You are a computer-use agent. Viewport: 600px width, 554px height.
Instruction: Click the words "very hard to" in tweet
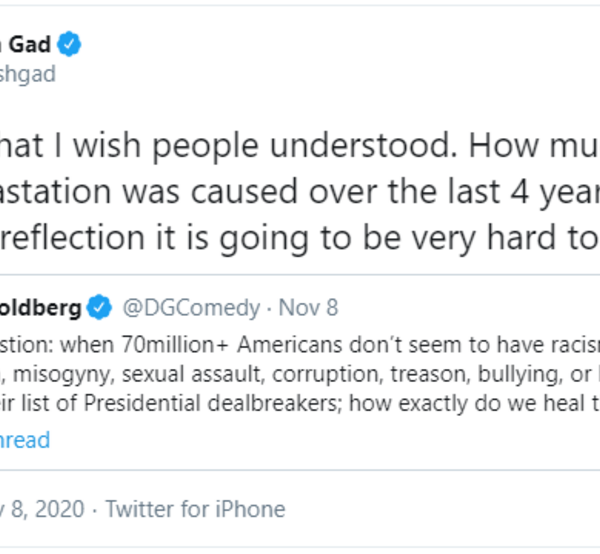point(520,236)
